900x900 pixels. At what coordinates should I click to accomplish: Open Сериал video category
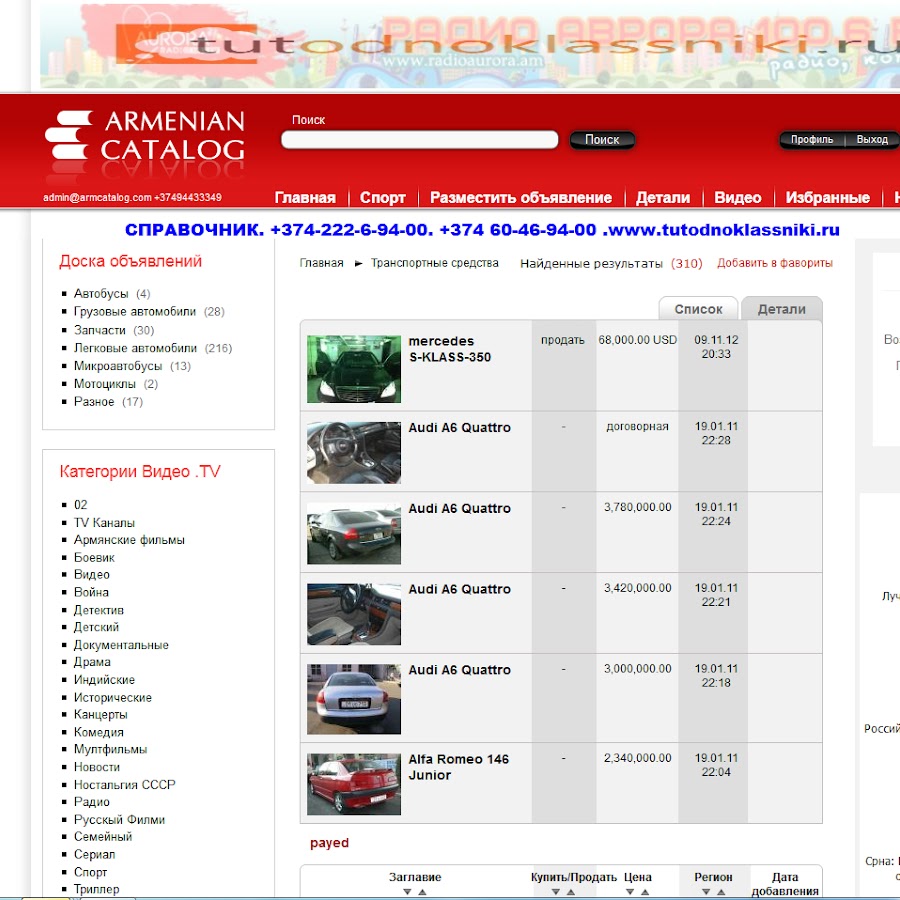click(x=94, y=854)
